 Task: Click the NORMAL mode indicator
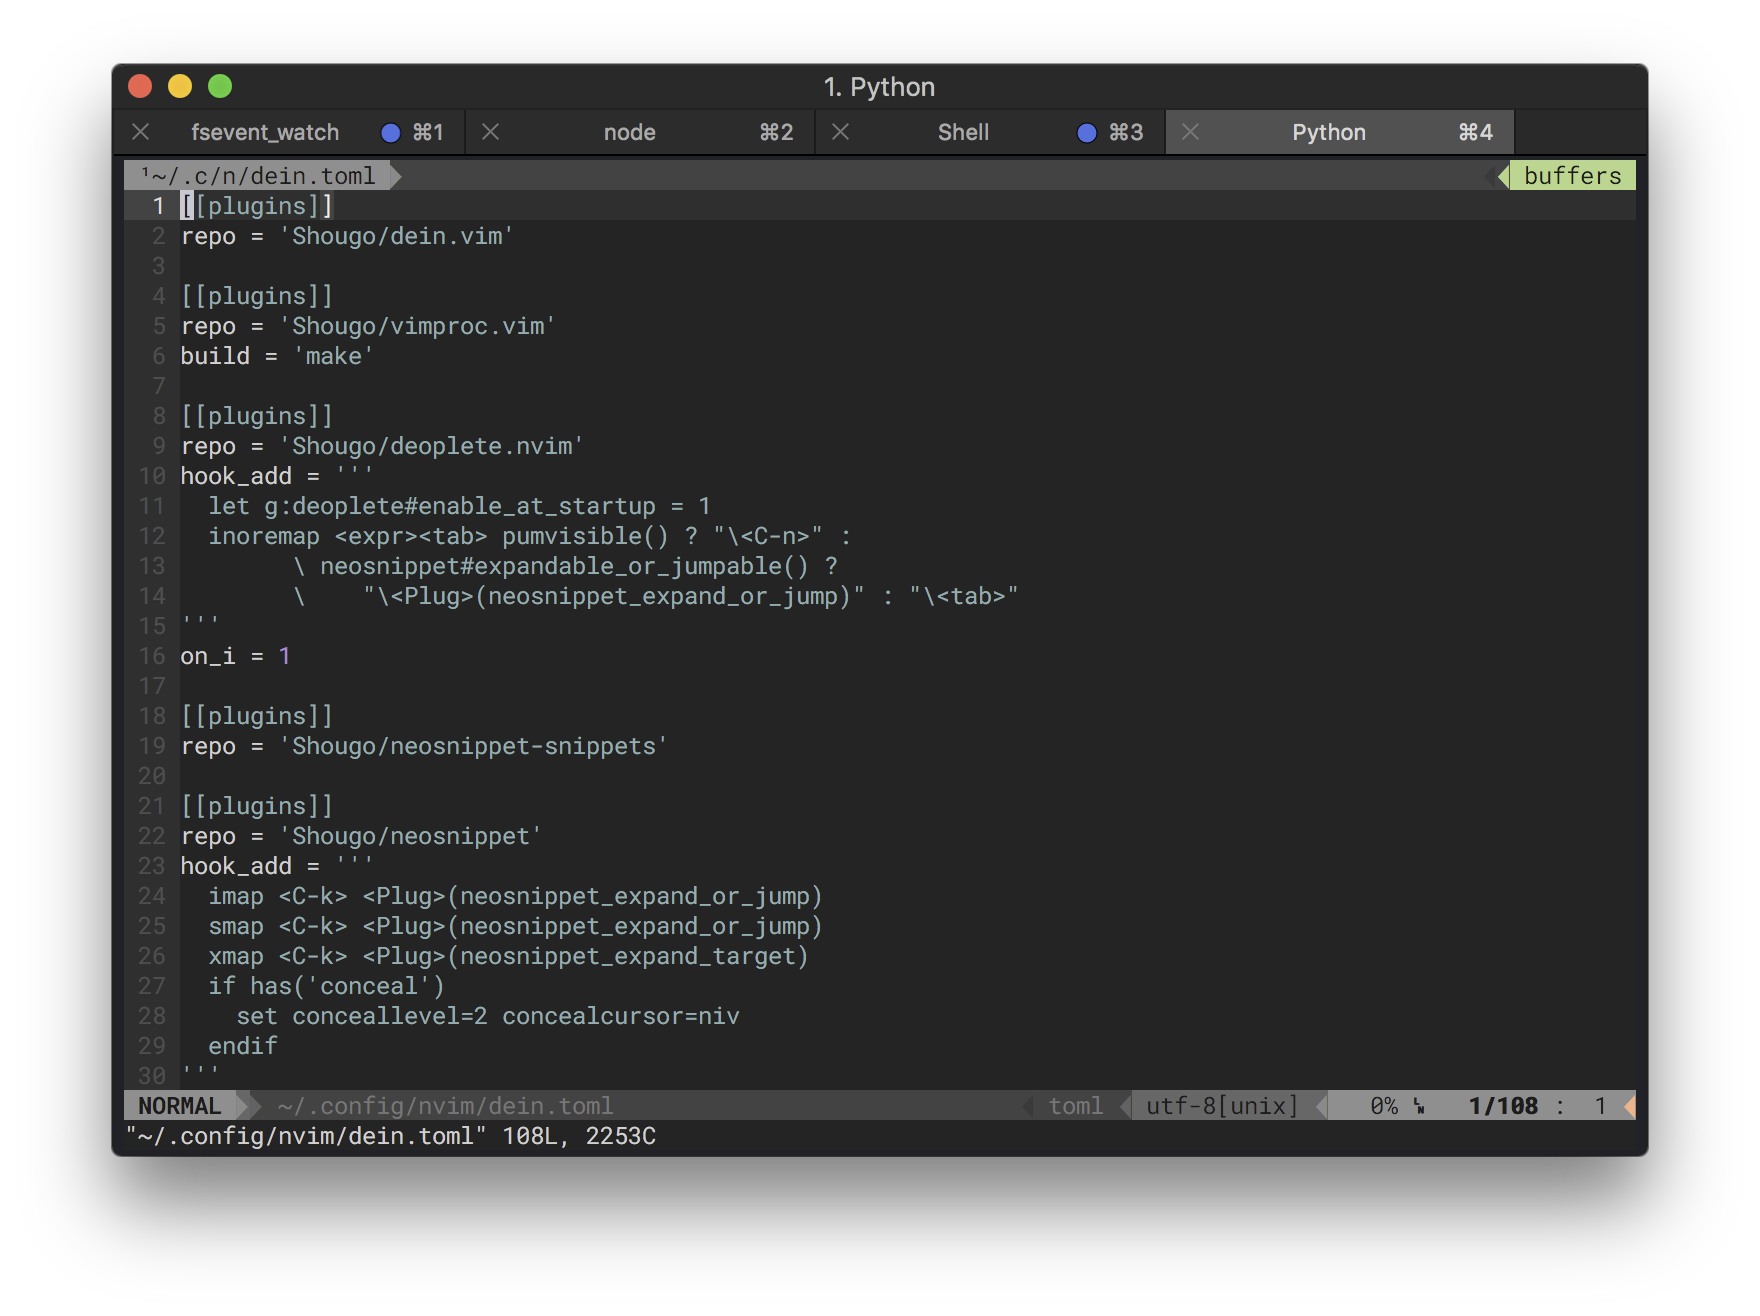180,1106
